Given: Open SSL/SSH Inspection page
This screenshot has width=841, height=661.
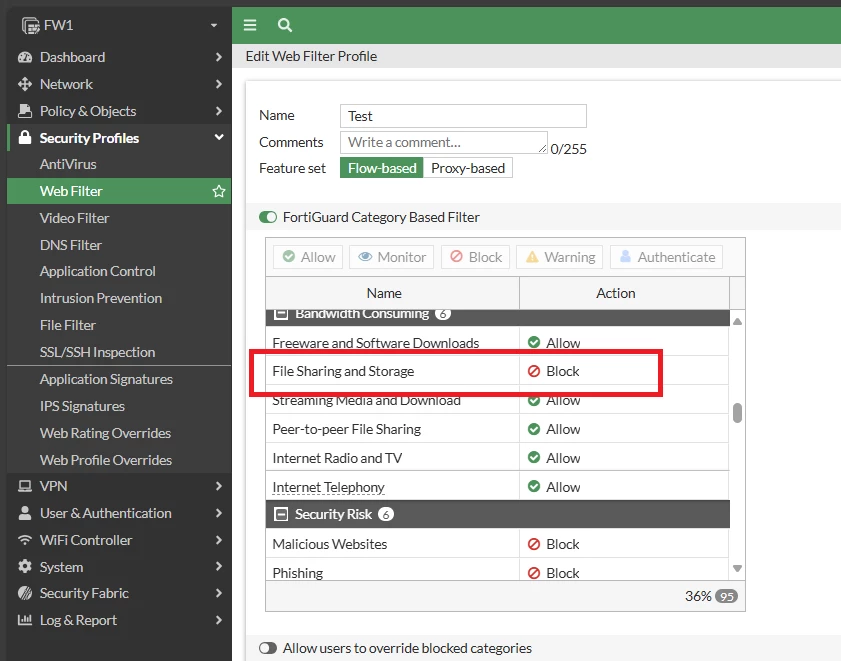Looking at the screenshot, I should 97,351.
